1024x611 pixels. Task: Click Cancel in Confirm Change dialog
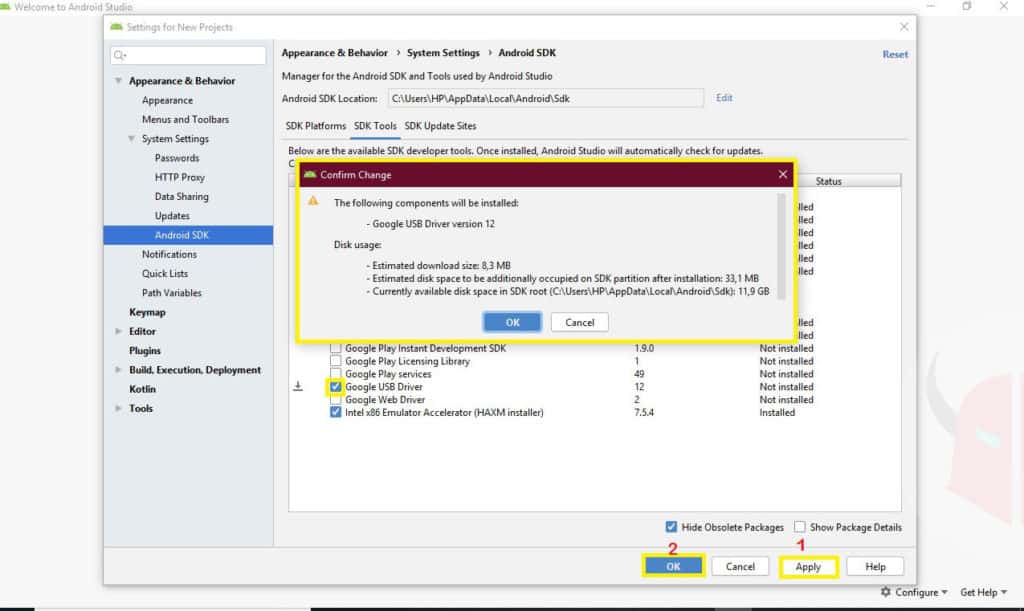click(x=579, y=322)
